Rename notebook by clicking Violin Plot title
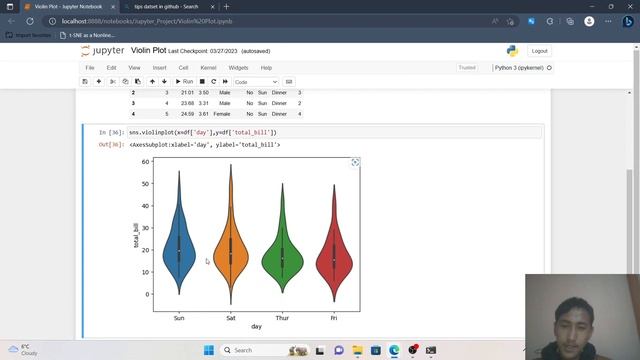The image size is (640, 360). (x=149, y=50)
